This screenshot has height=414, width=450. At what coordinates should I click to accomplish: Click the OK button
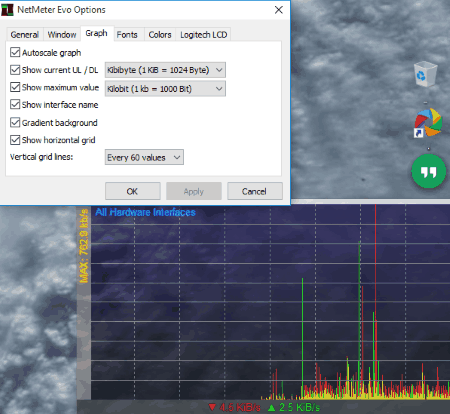click(133, 191)
